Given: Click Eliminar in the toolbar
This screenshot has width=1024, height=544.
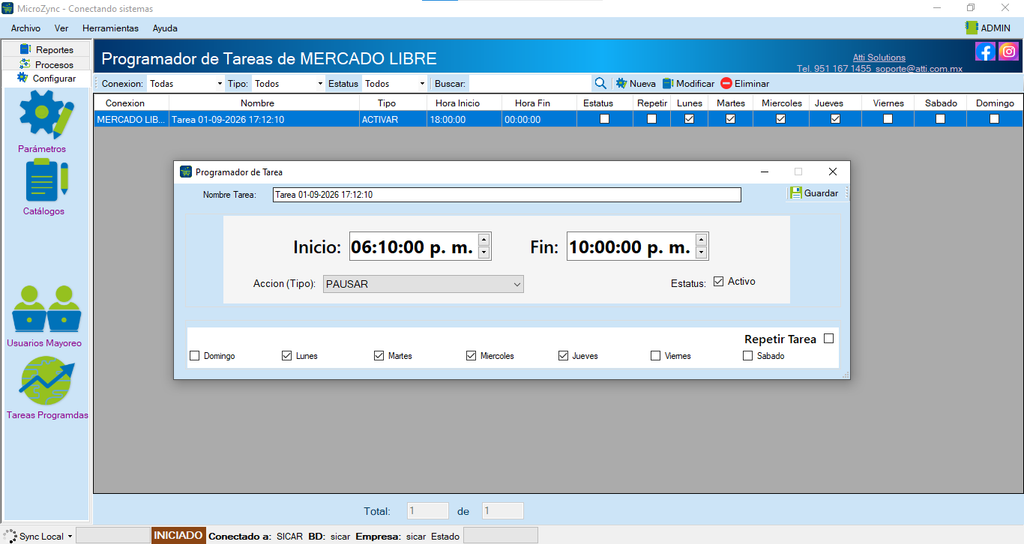Looking at the screenshot, I should tap(745, 84).
